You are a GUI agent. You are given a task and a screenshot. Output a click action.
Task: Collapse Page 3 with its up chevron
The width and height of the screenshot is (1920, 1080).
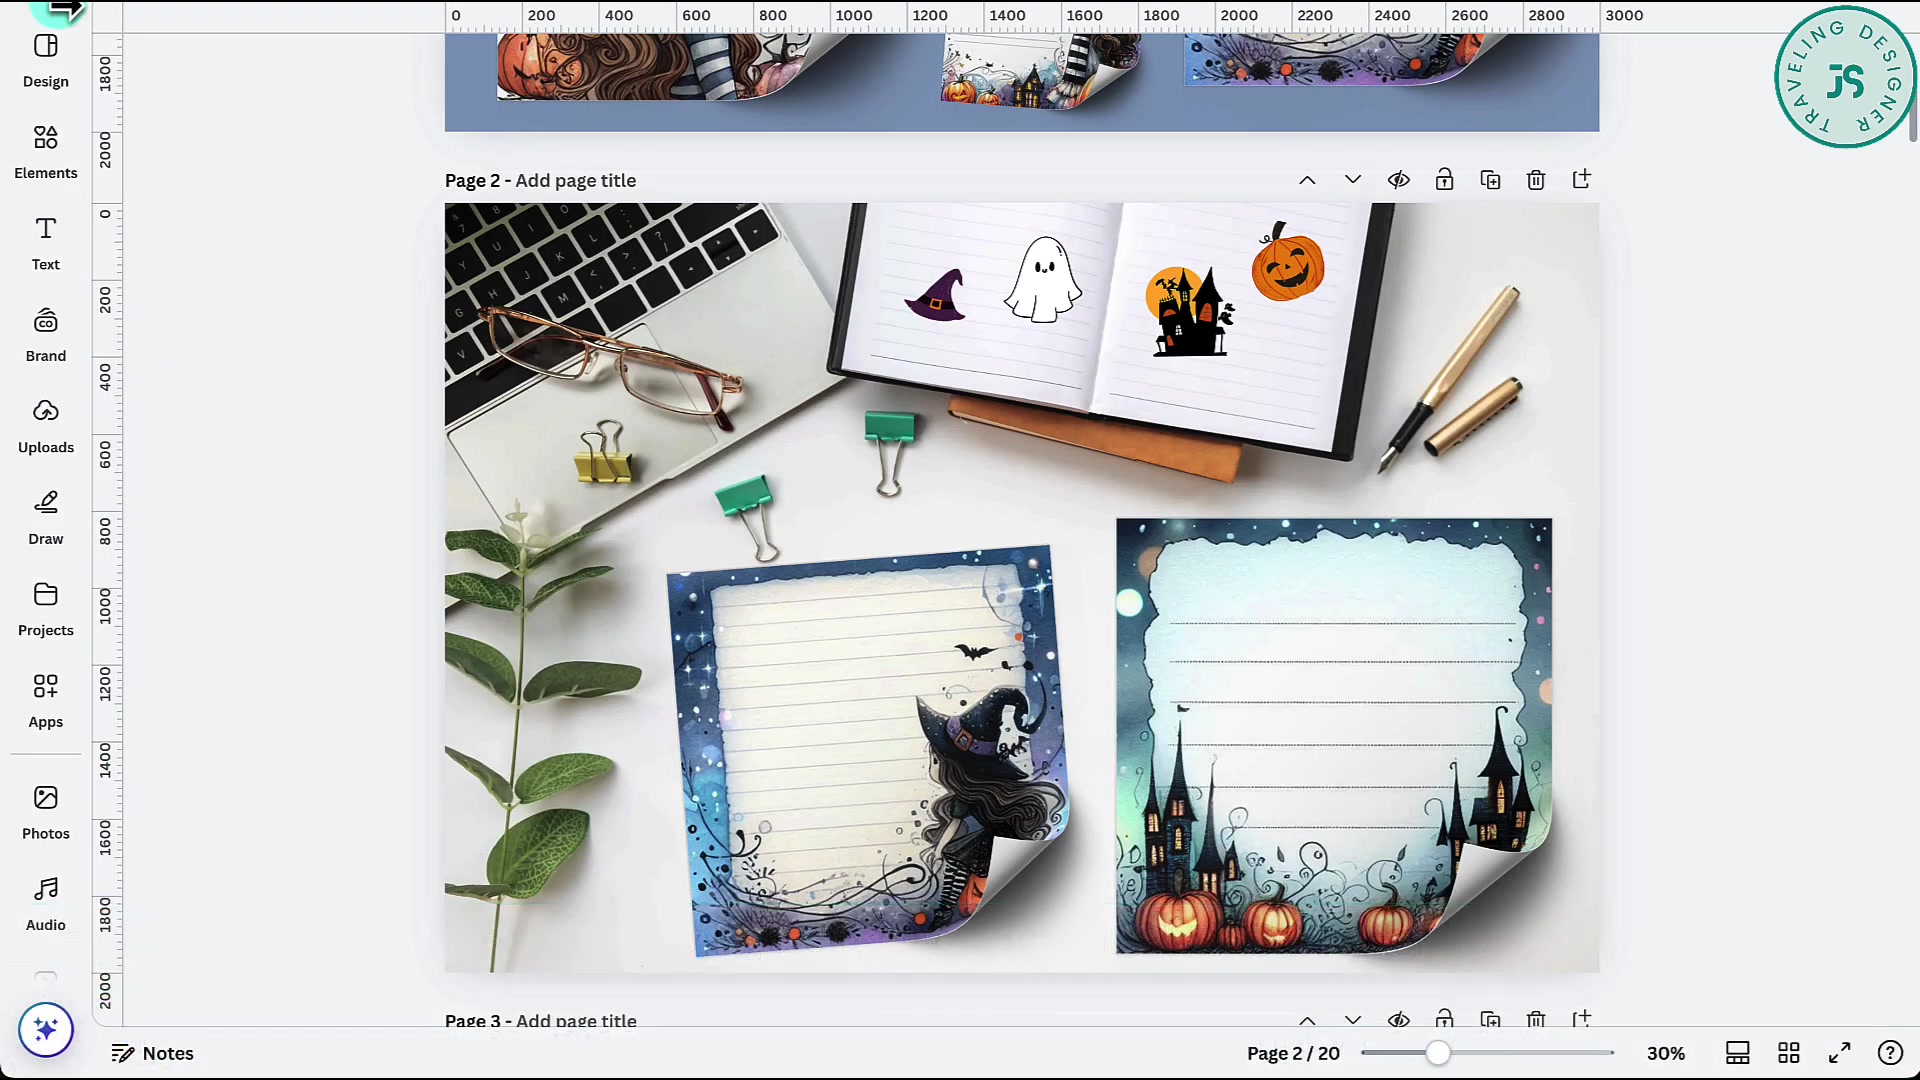[x=1308, y=1020]
